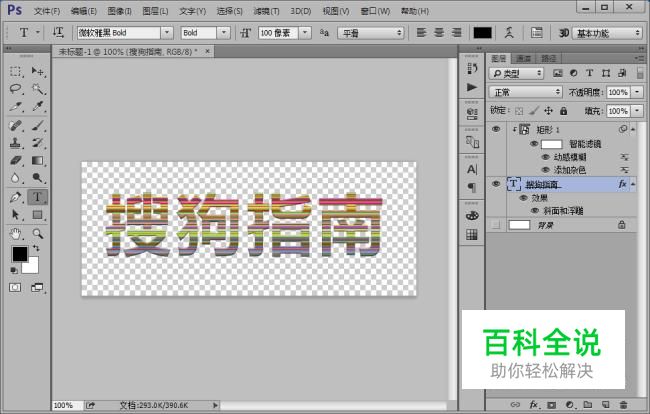Image resolution: width=650 pixels, height=414 pixels.
Task: Select the Blur tool
Action: coord(16,178)
